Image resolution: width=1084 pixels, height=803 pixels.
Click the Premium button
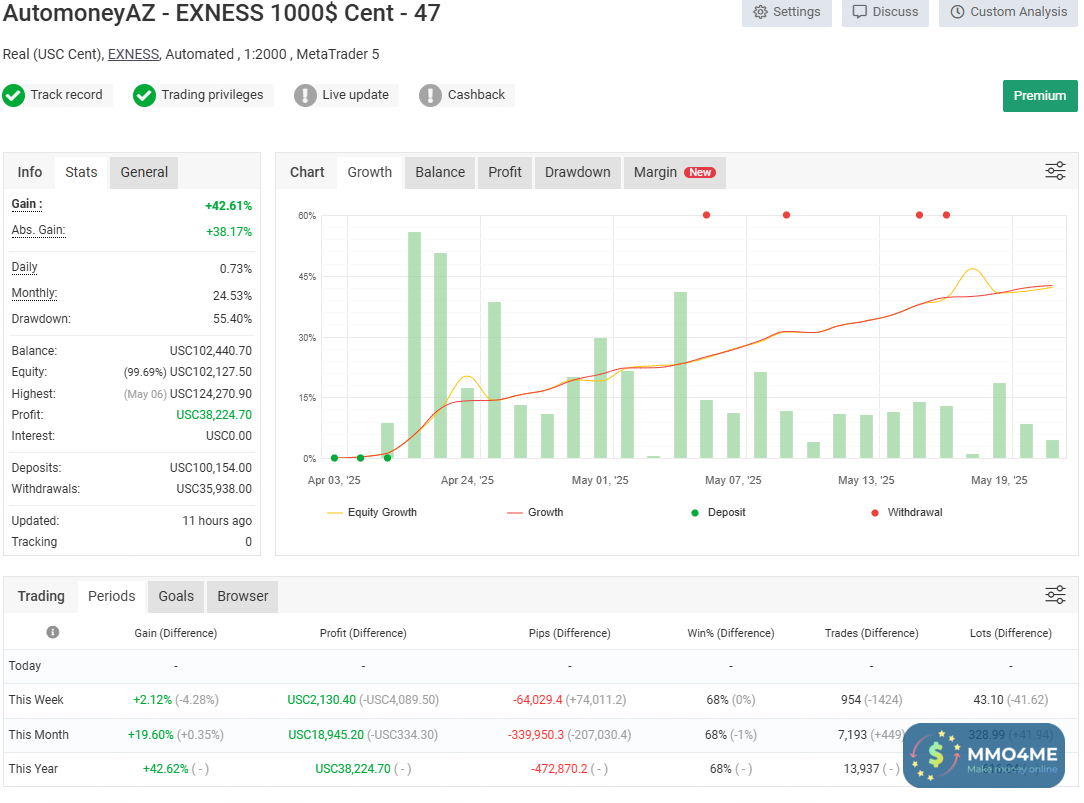pyautogui.click(x=1040, y=95)
